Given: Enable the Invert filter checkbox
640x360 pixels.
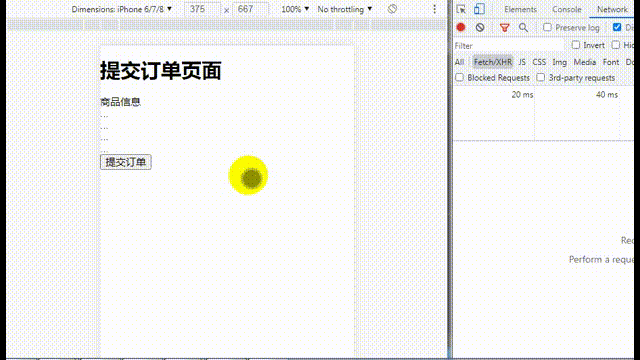Looking at the screenshot, I should coord(576,45).
